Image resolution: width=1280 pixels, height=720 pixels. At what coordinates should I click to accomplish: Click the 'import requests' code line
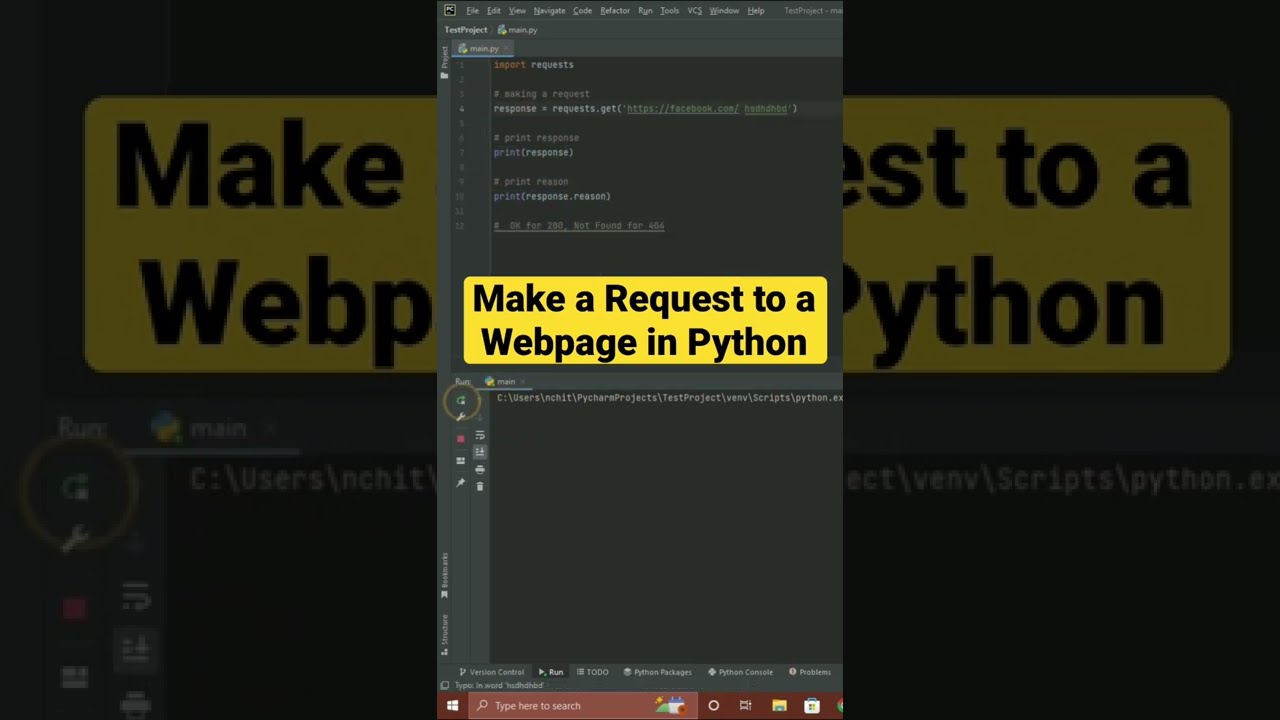pos(533,64)
